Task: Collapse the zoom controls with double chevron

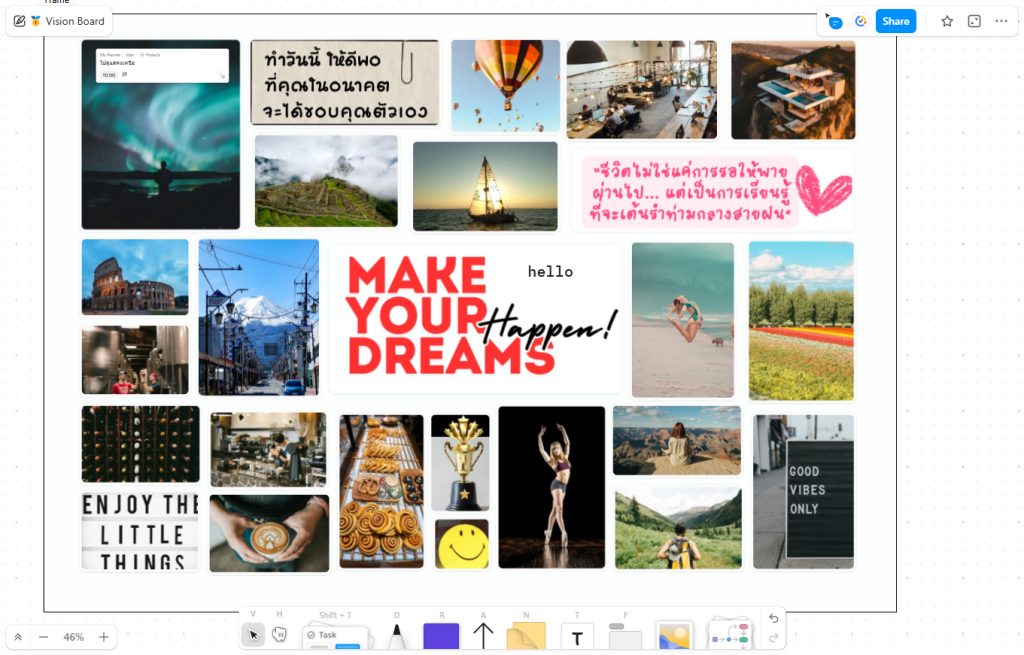Action: [x=18, y=637]
